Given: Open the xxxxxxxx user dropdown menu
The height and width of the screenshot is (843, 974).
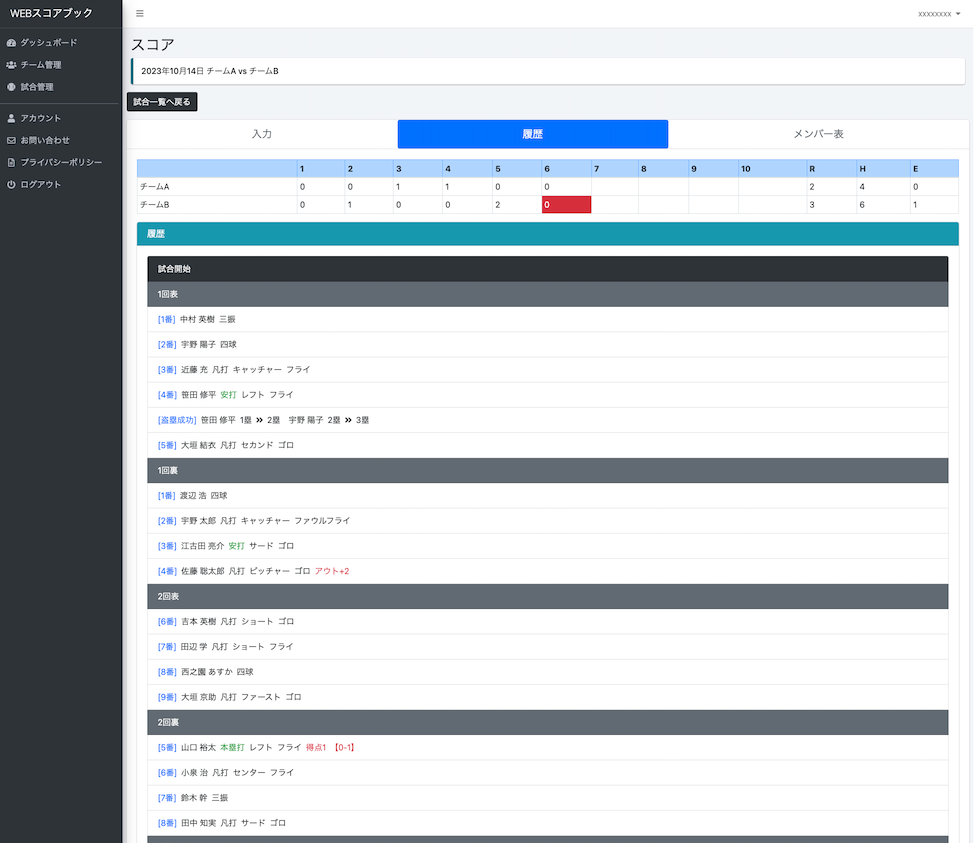Looking at the screenshot, I should [x=938, y=14].
